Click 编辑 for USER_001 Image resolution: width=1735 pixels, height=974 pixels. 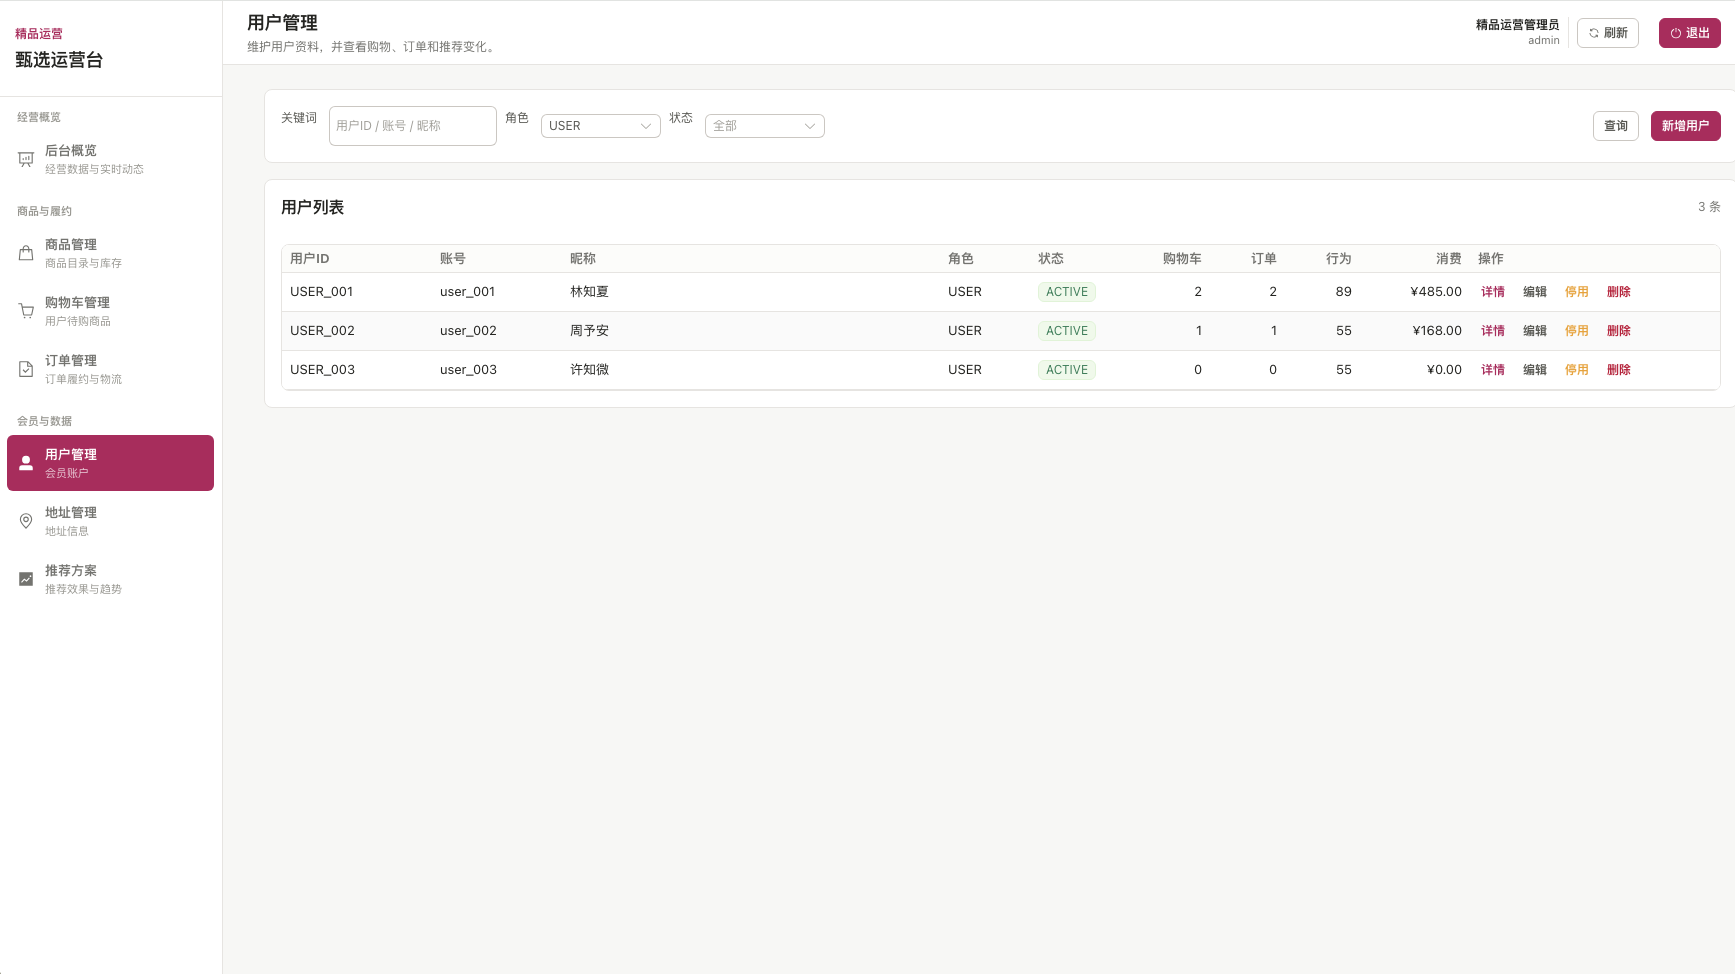[x=1534, y=292]
